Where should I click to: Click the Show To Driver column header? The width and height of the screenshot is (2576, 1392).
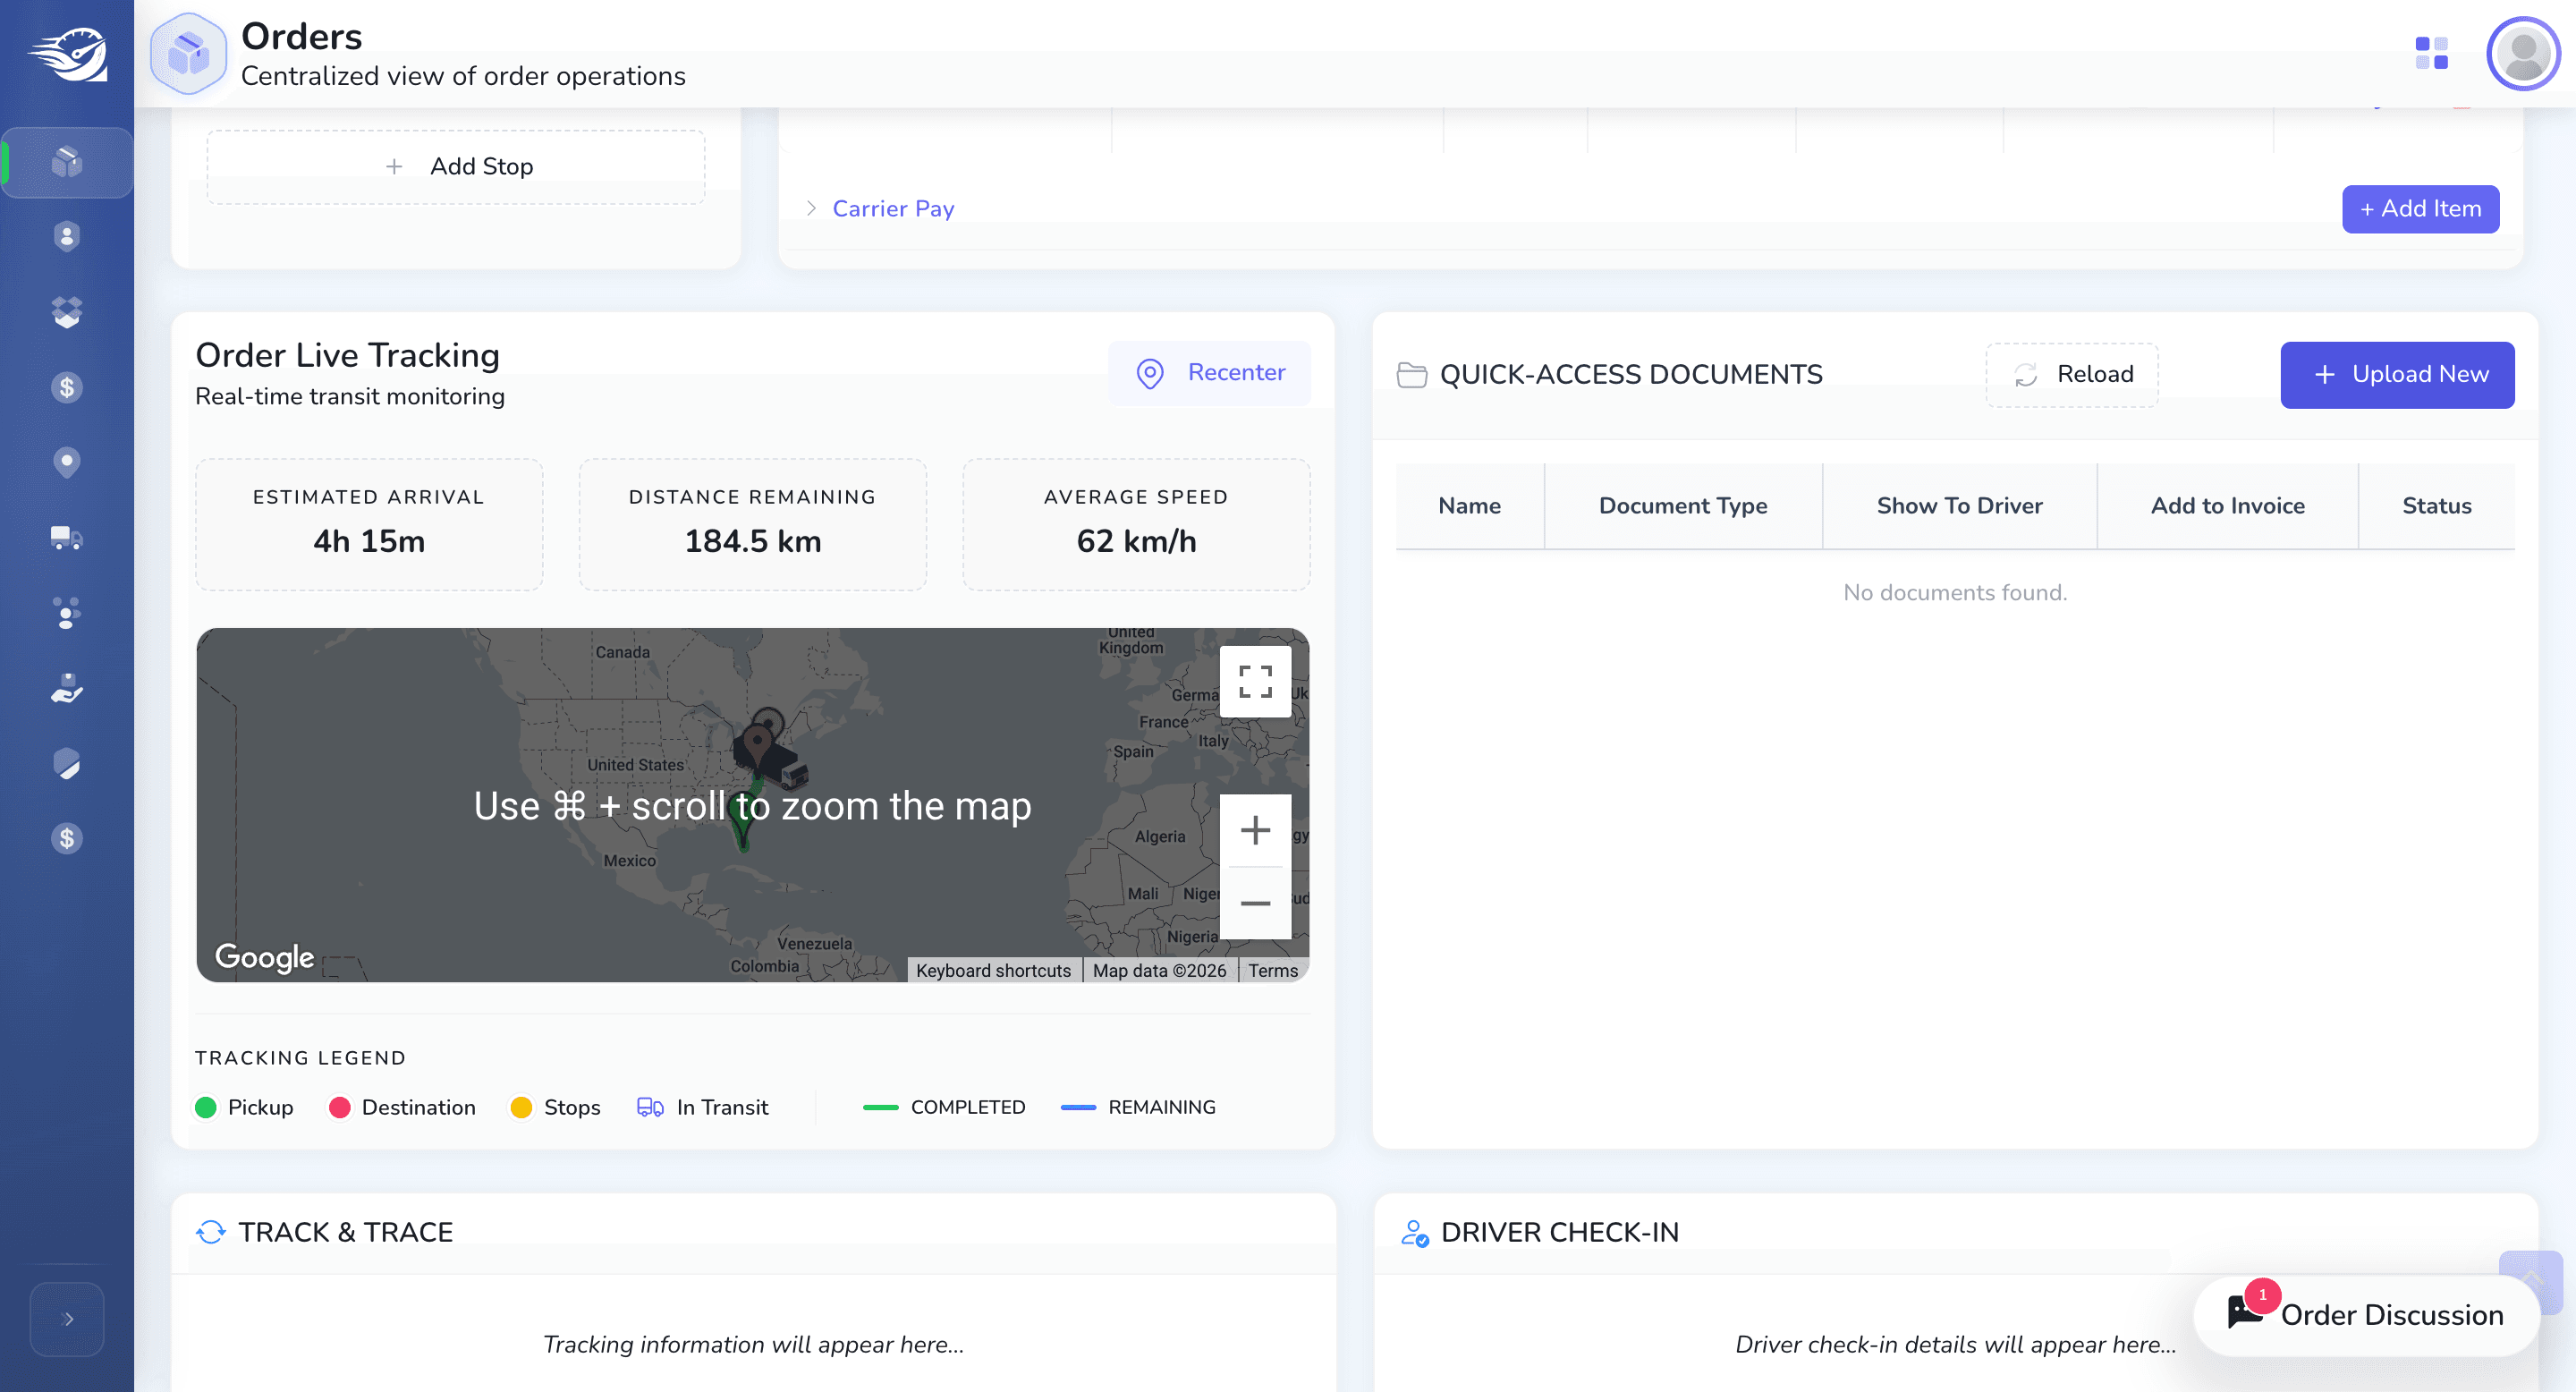click(1959, 506)
